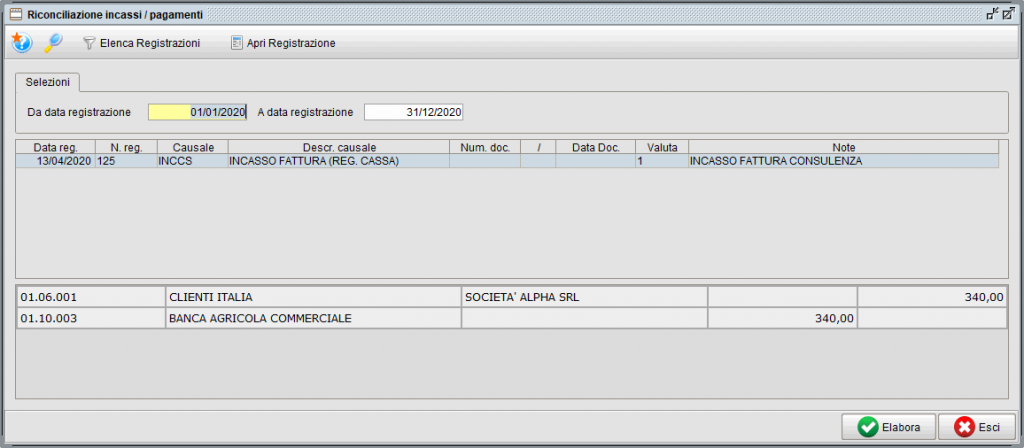This screenshot has height=448, width=1024.
Task: Switch to the Selezioni tab
Action: [48, 82]
